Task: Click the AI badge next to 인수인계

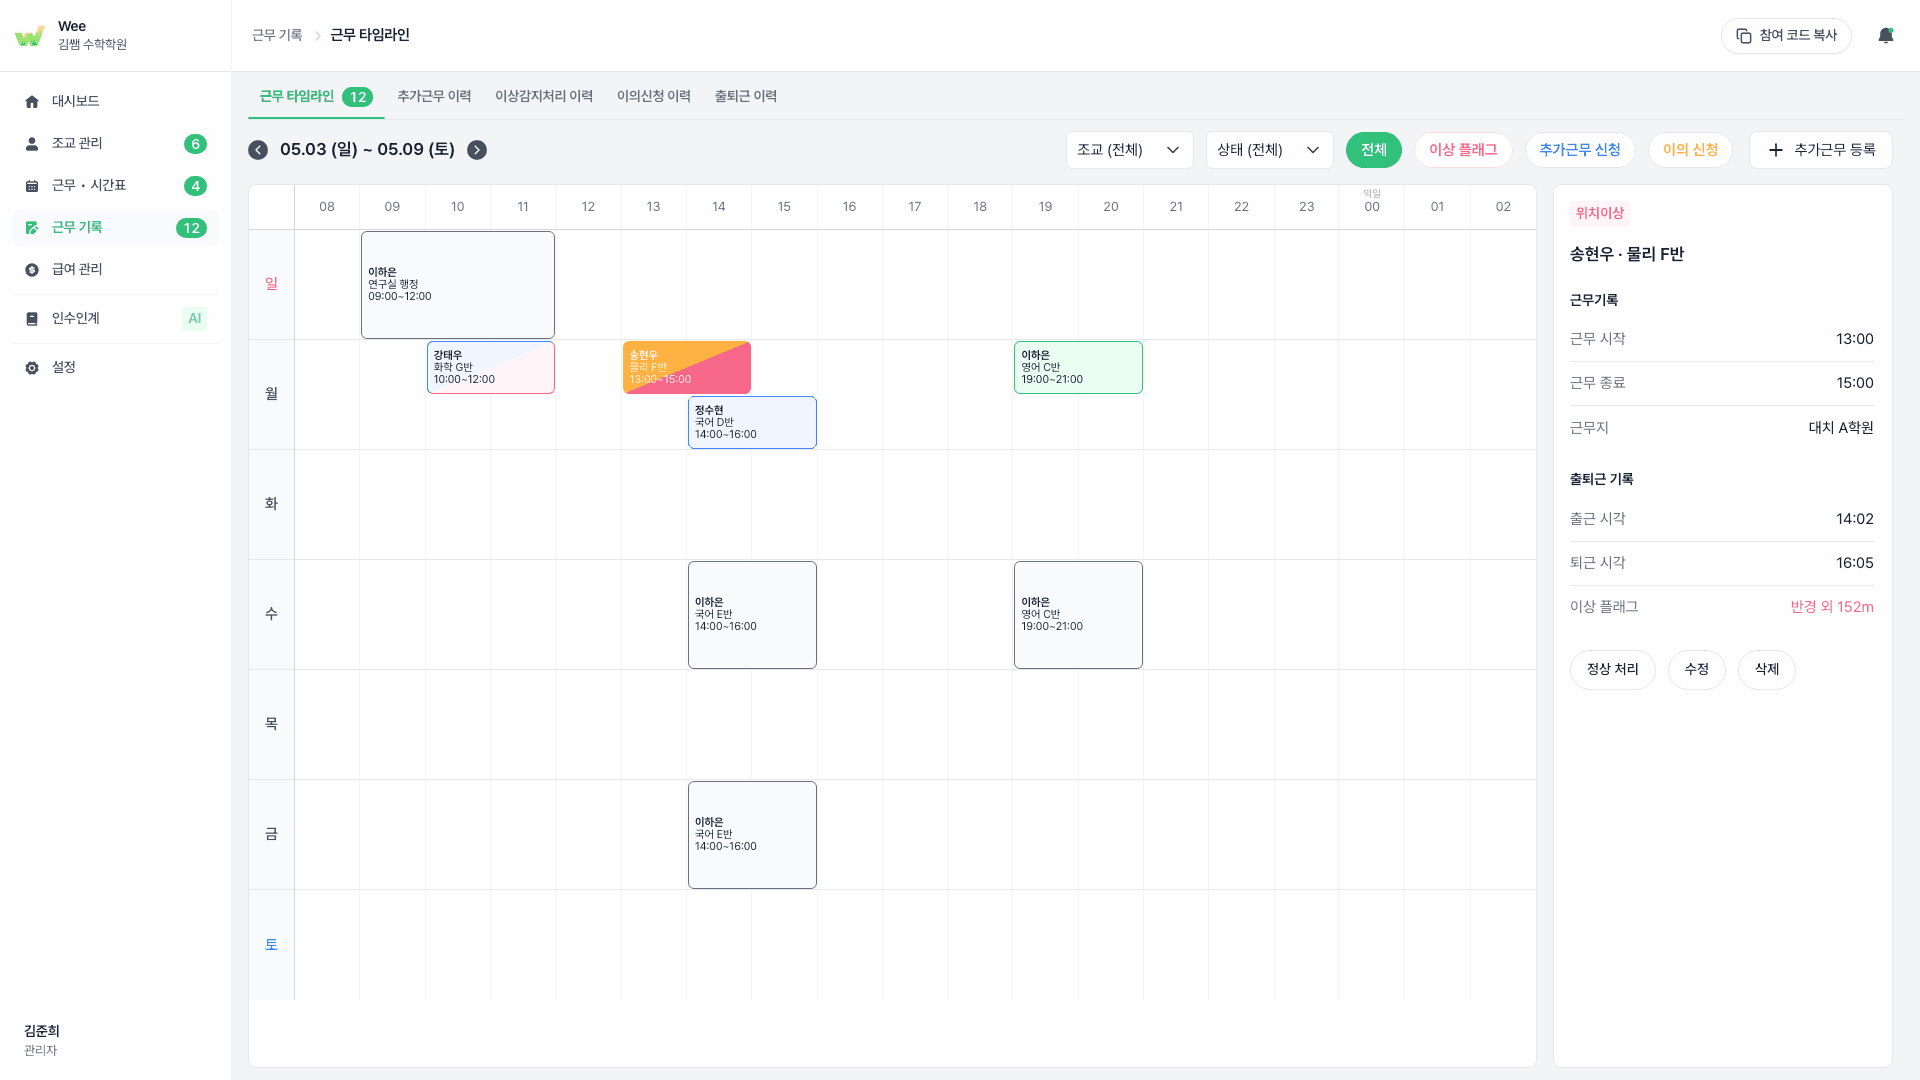Action: coord(195,319)
